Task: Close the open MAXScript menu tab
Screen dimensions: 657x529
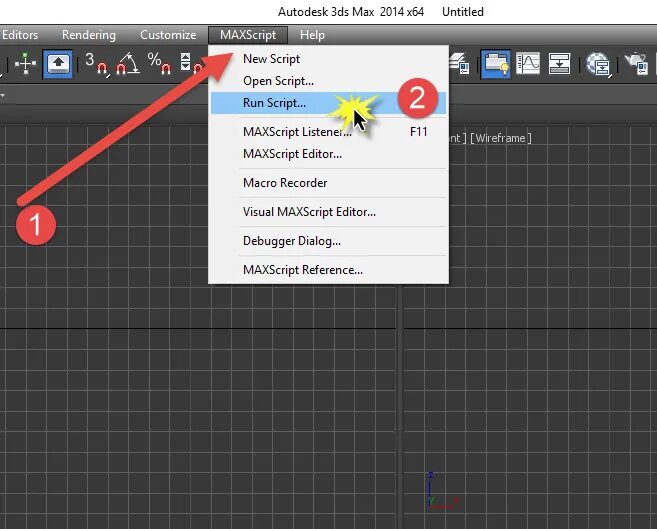Action: click(248, 35)
